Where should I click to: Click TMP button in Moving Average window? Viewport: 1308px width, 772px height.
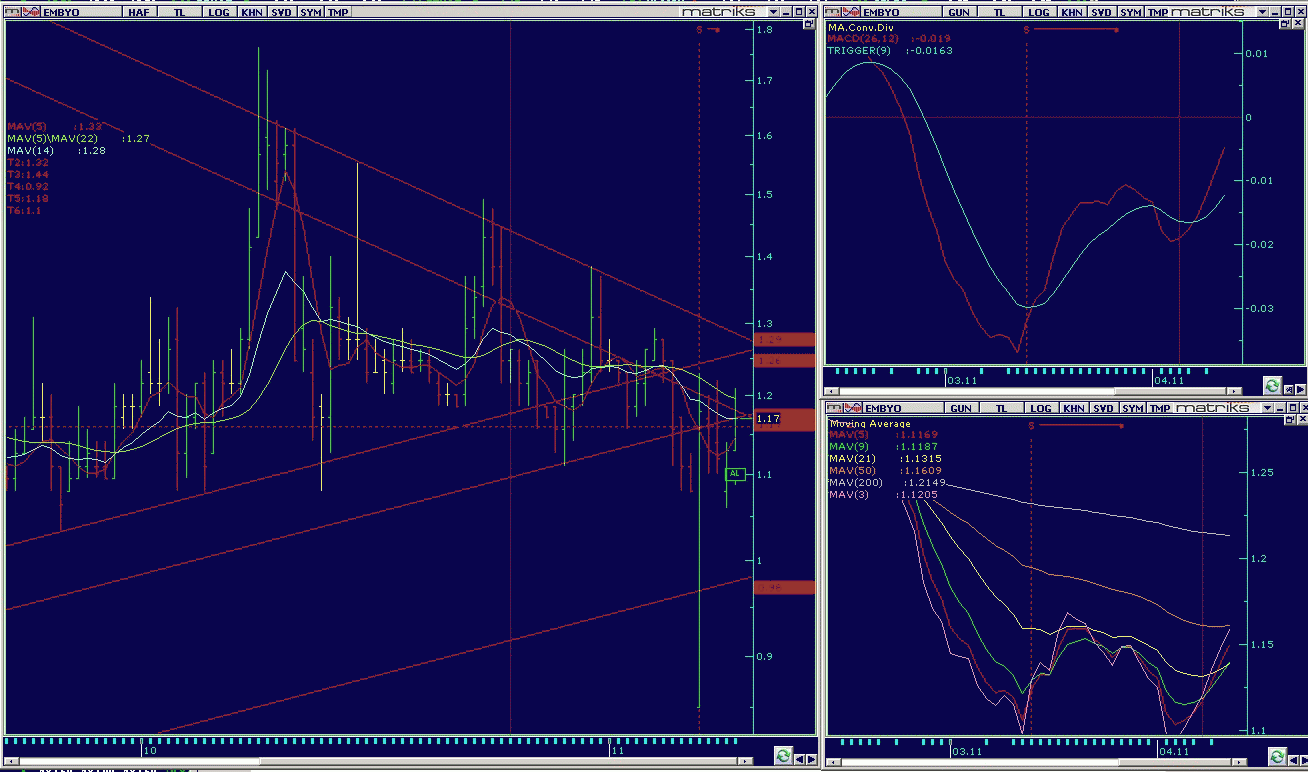click(1159, 408)
